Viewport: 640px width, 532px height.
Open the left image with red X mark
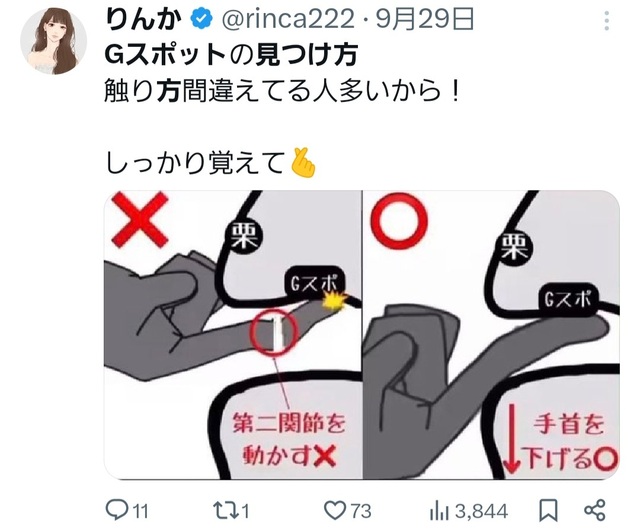[233, 335]
